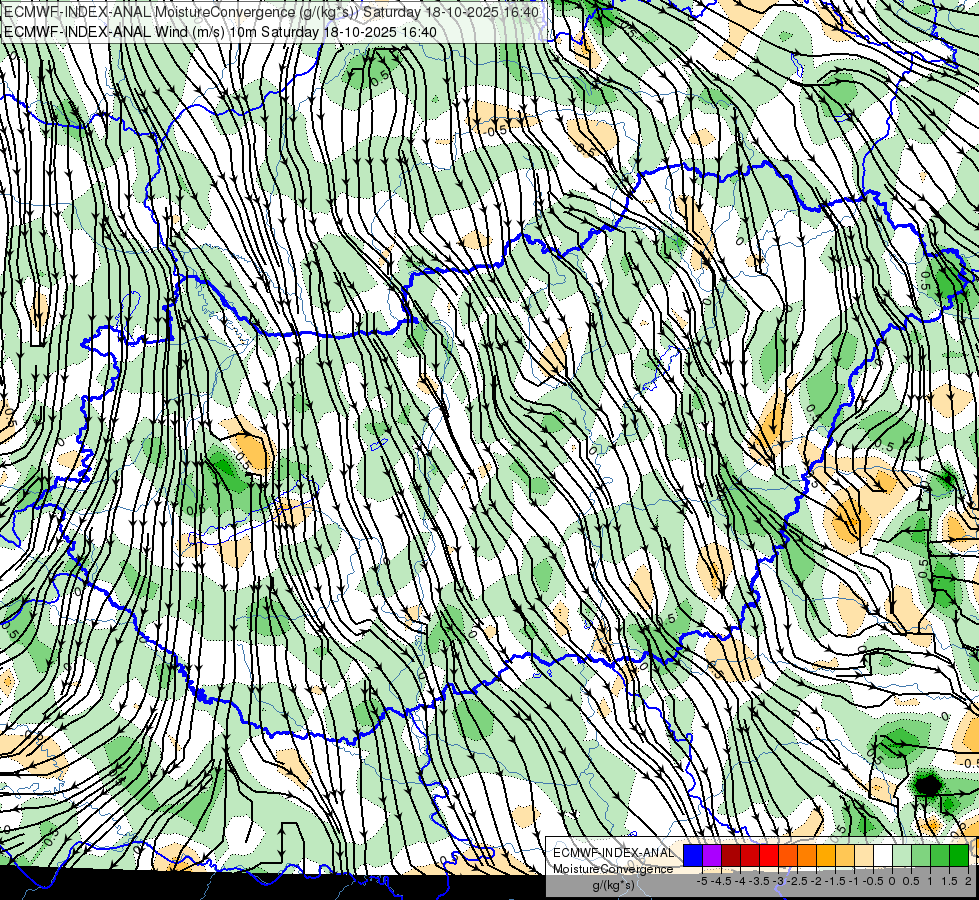Click the Wind 10m title line
The height and width of the screenshot is (900, 979).
click(219, 32)
